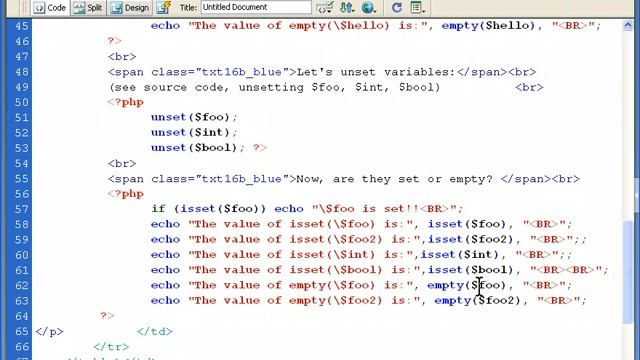The image size is (640, 360).
Task: Click isset($int) call on line 60
Action: coord(460,255)
